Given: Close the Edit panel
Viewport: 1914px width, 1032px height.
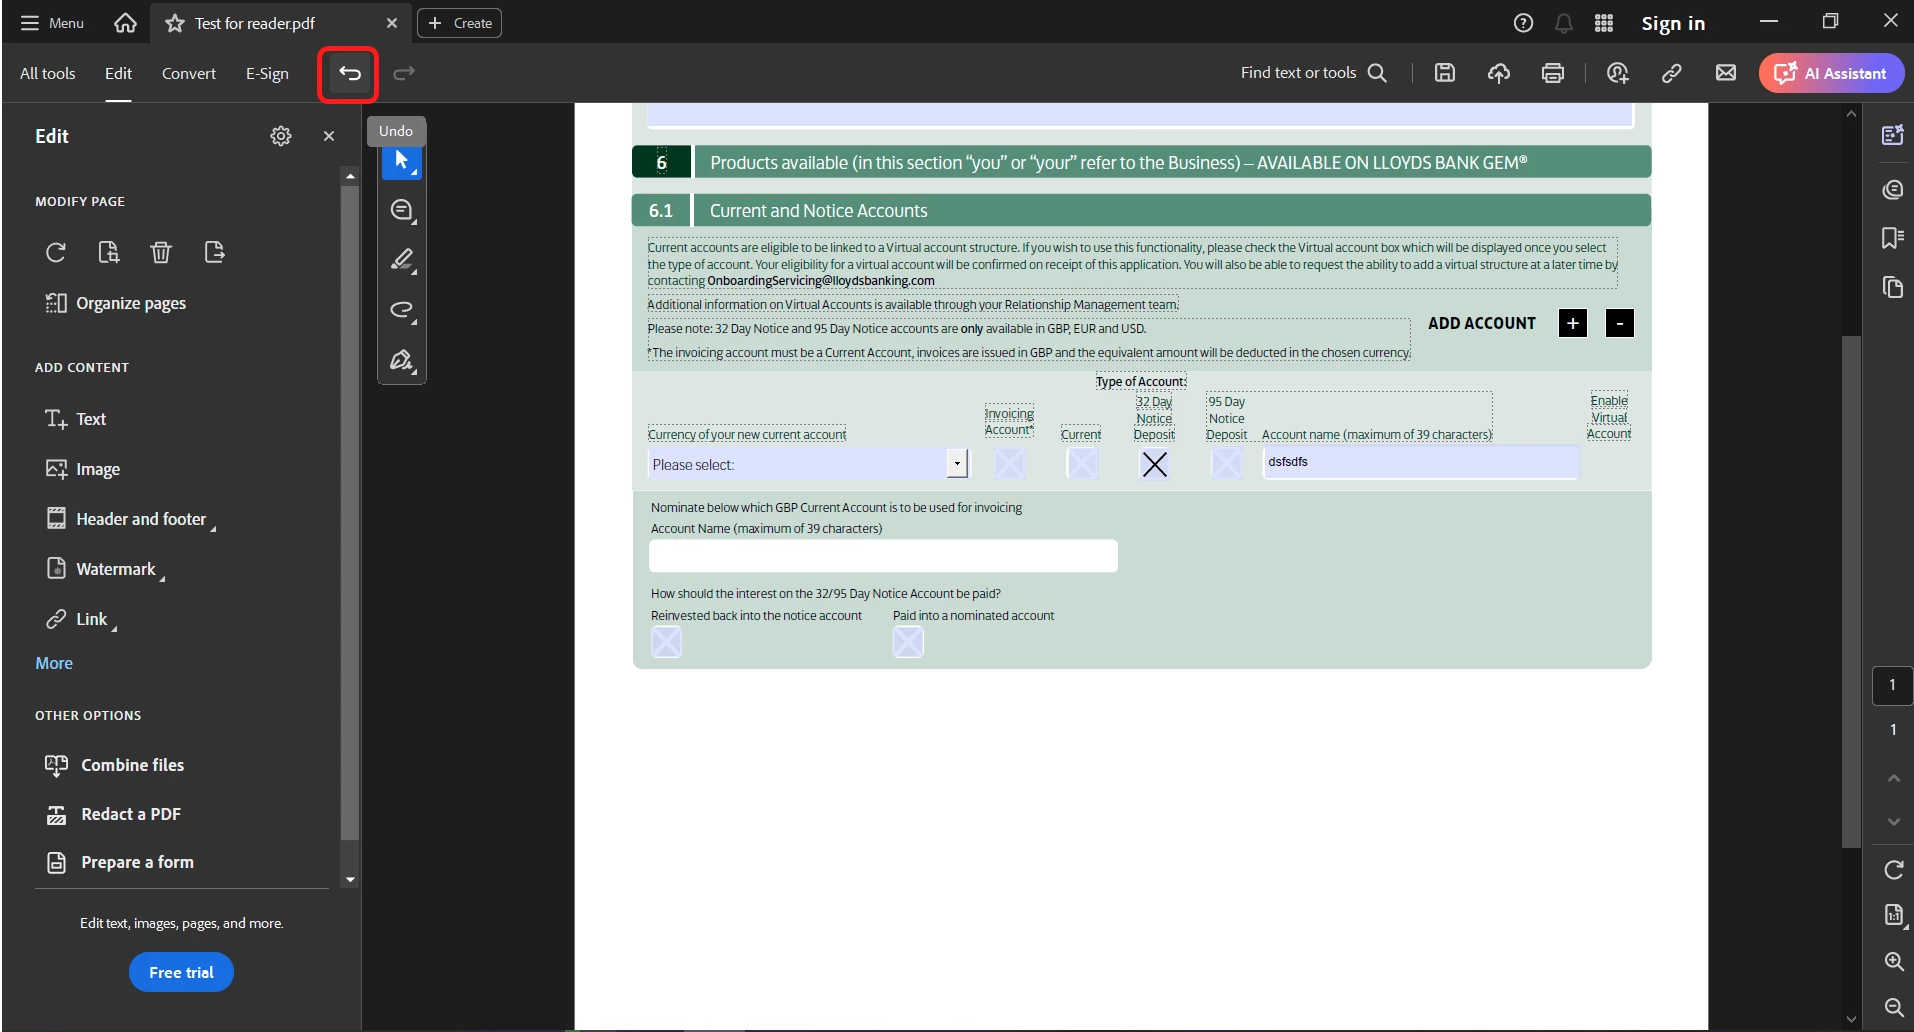Looking at the screenshot, I should pos(329,136).
